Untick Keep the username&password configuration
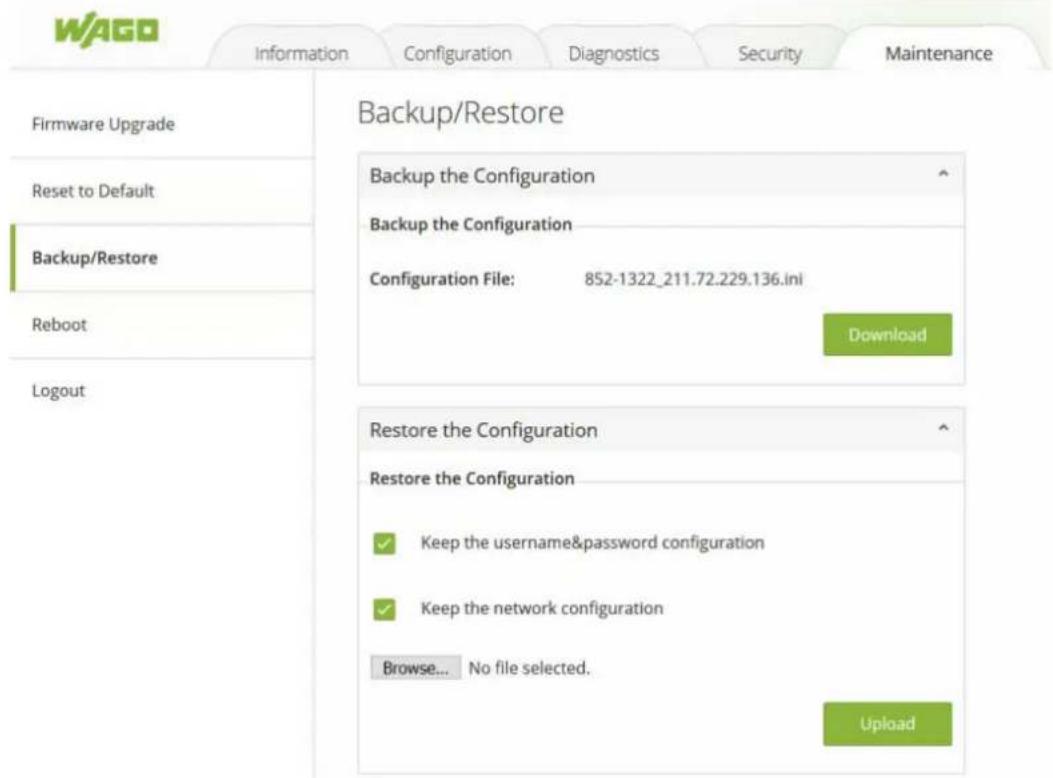Screen dimensions: 1053x778 pos(384,543)
